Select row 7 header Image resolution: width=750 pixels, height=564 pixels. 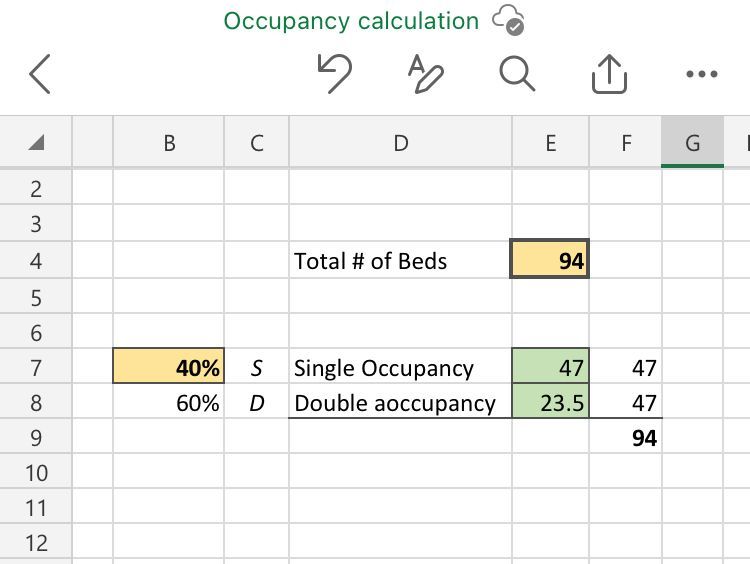click(35, 368)
